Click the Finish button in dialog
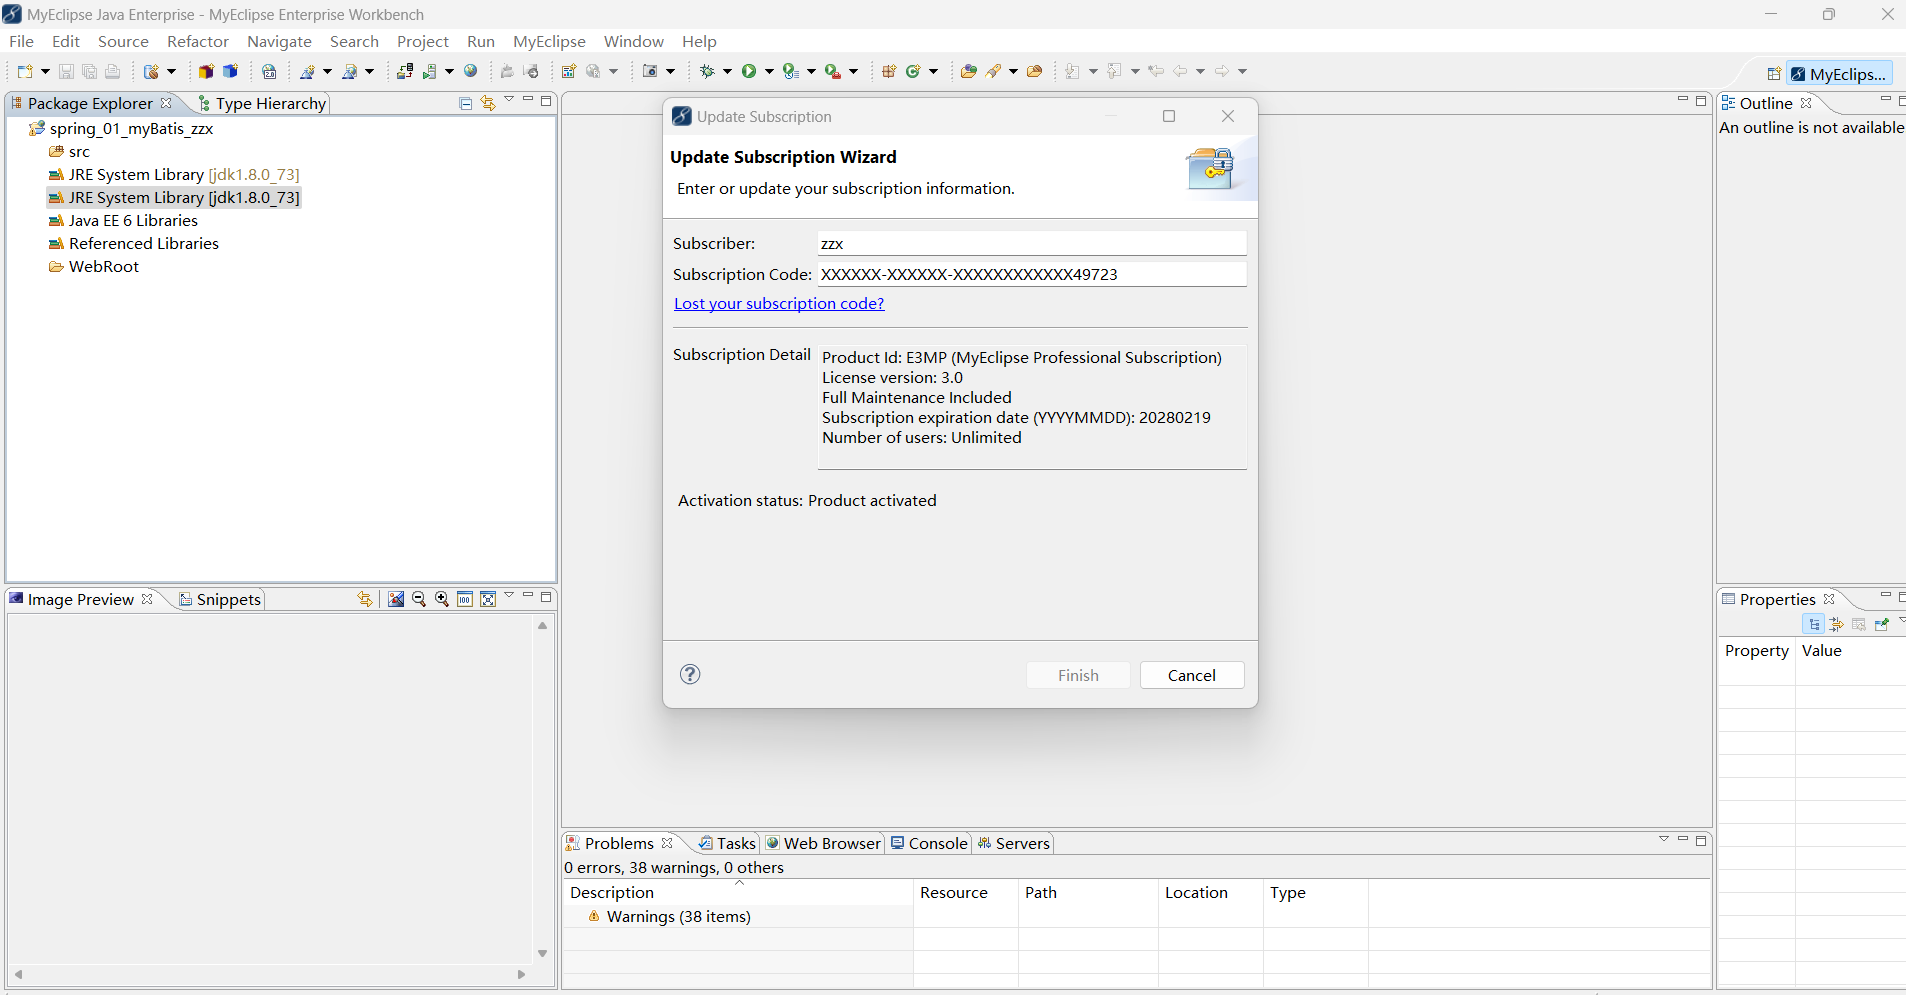The height and width of the screenshot is (995, 1906). coord(1078,675)
